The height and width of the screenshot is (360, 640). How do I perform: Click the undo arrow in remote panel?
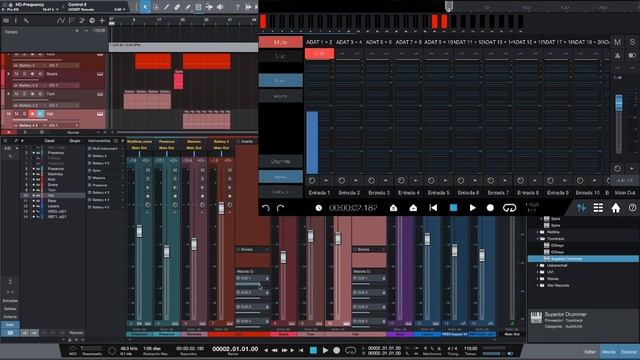(x=266, y=208)
